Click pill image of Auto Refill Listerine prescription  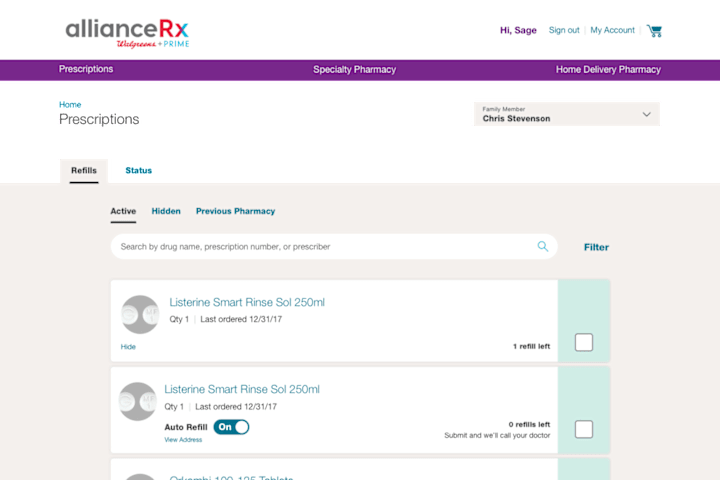coord(138,401)
